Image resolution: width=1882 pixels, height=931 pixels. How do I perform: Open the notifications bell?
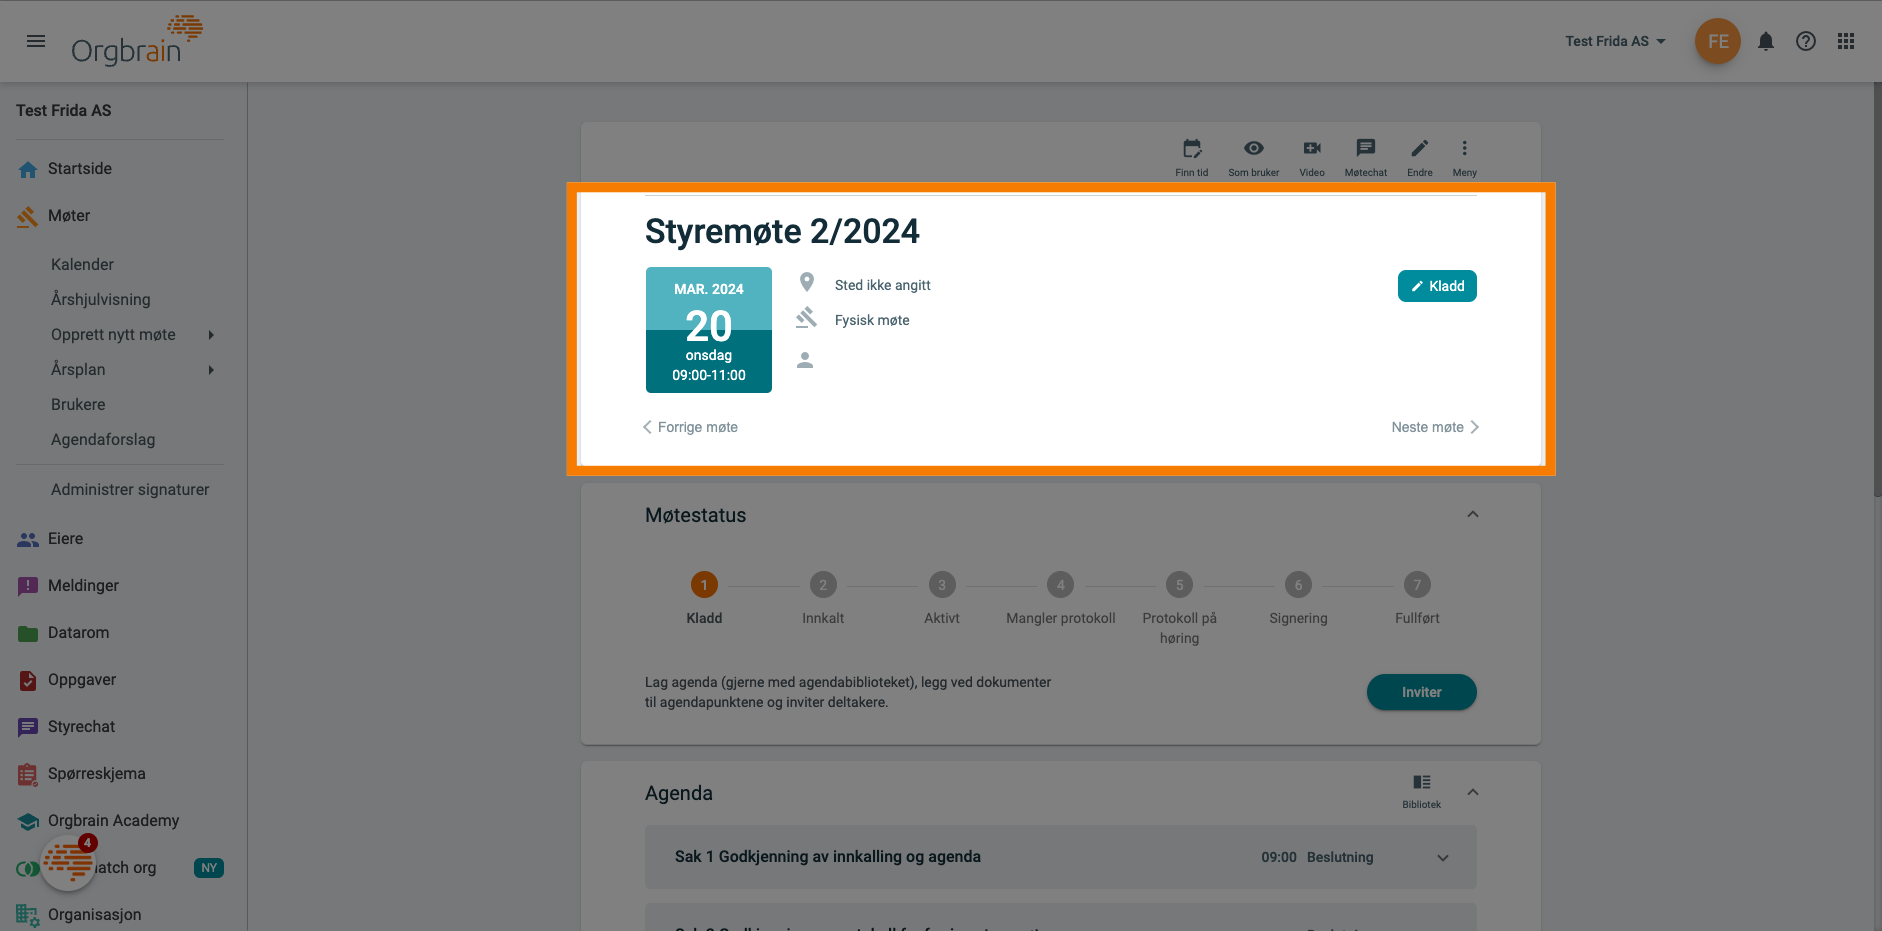(x=1766, y=41)
